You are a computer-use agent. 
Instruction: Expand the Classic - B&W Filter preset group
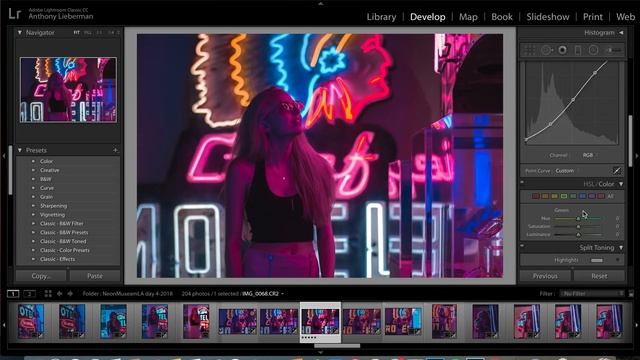33,224
